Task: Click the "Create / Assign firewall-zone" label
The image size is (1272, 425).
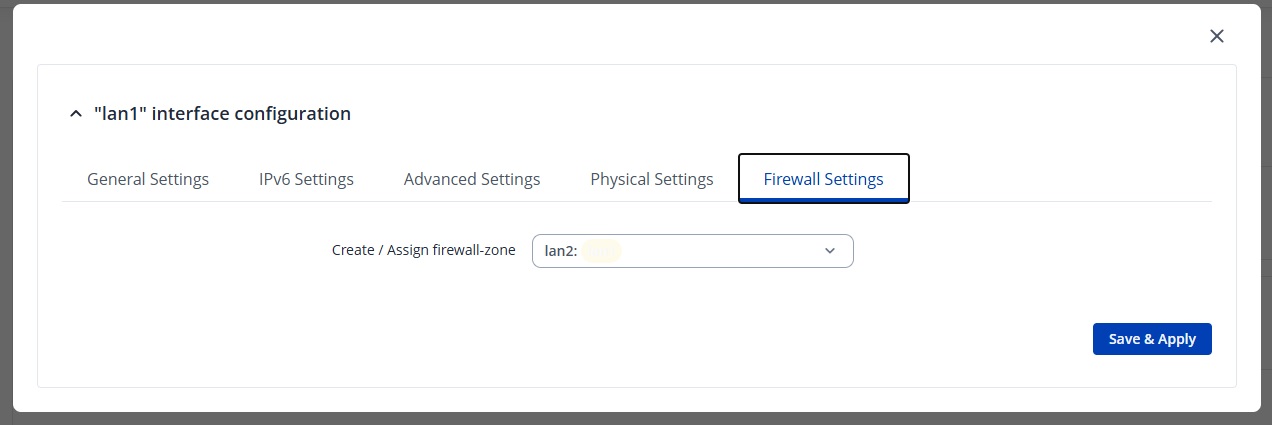Action: tap(424, 250)
